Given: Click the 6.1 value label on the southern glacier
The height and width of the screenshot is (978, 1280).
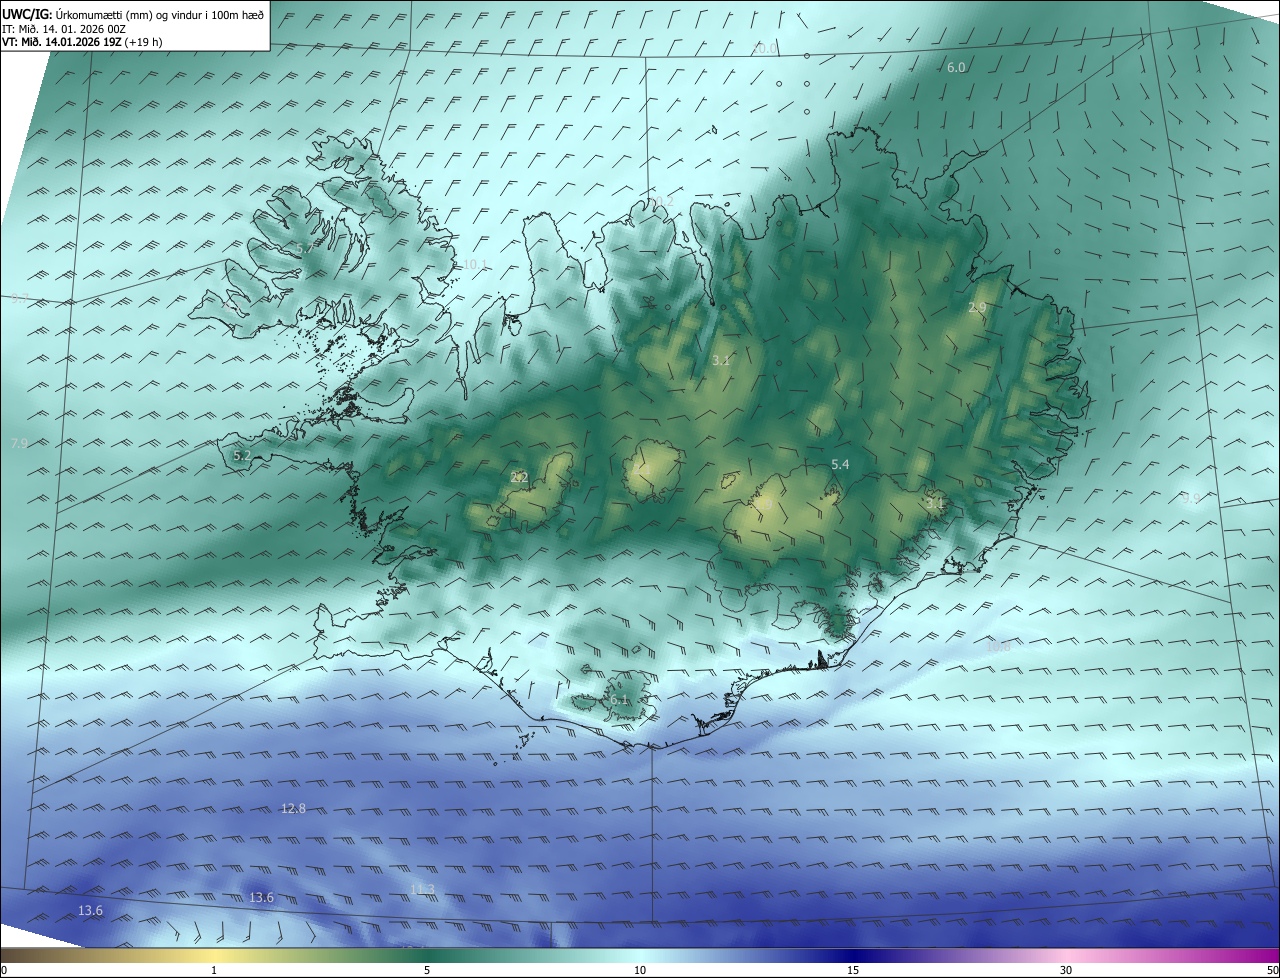Looking at the screenshot, I should (x=619, y=700).
